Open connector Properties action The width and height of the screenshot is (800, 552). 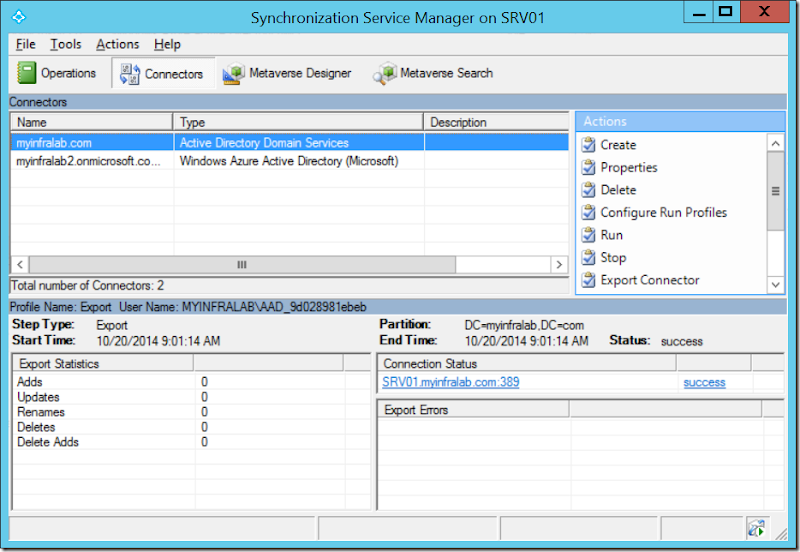[628, 167]
